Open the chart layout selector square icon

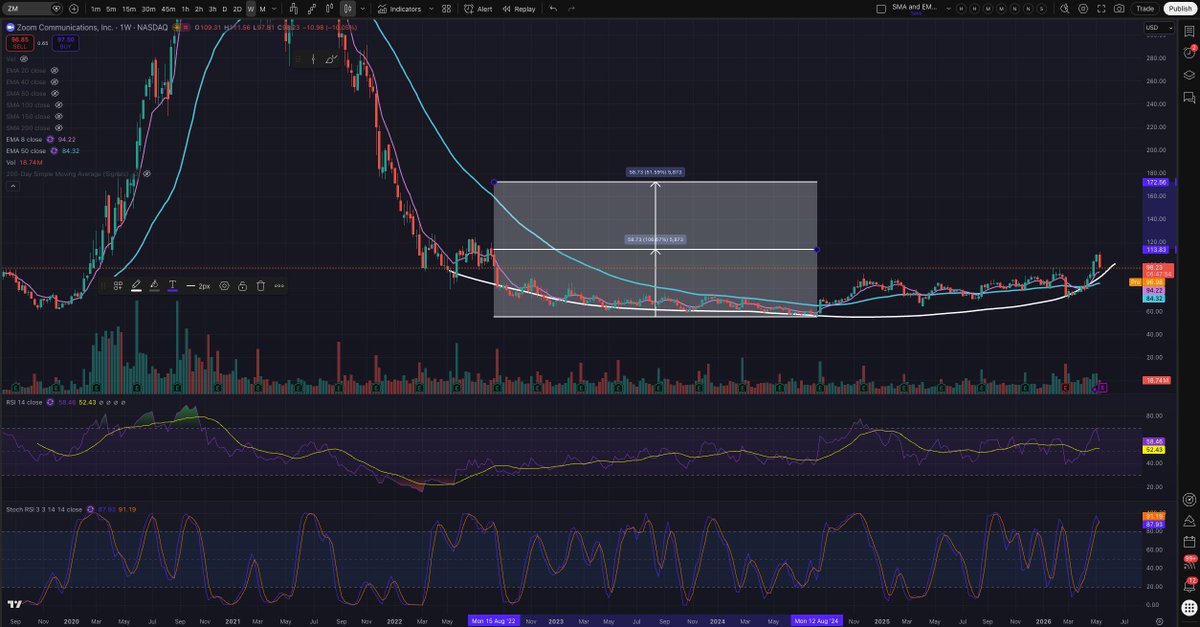[x=881, y=9]
